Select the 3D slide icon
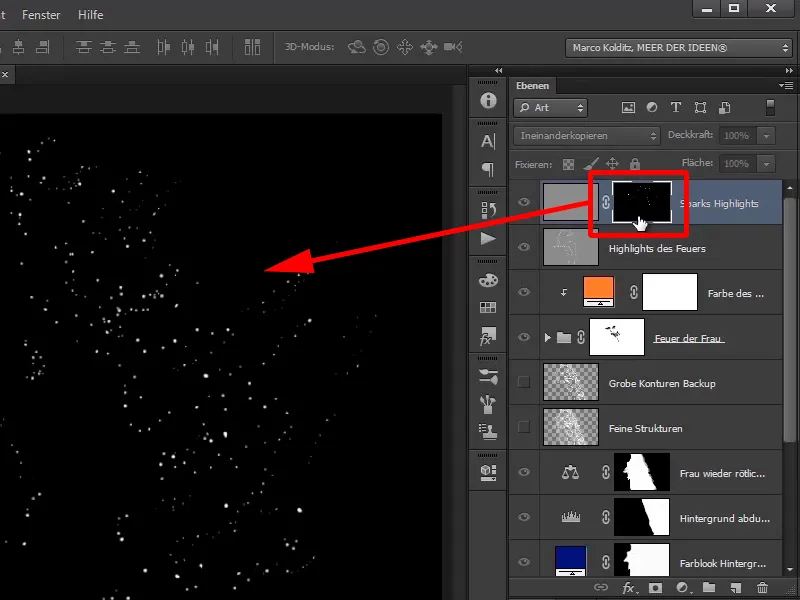 pos(429,47)
